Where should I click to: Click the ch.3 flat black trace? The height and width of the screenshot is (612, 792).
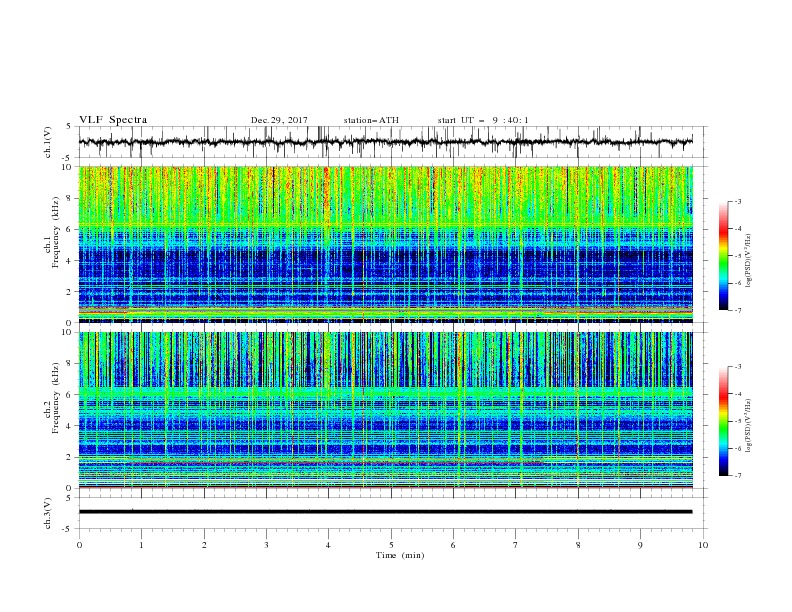coord(385,512)
